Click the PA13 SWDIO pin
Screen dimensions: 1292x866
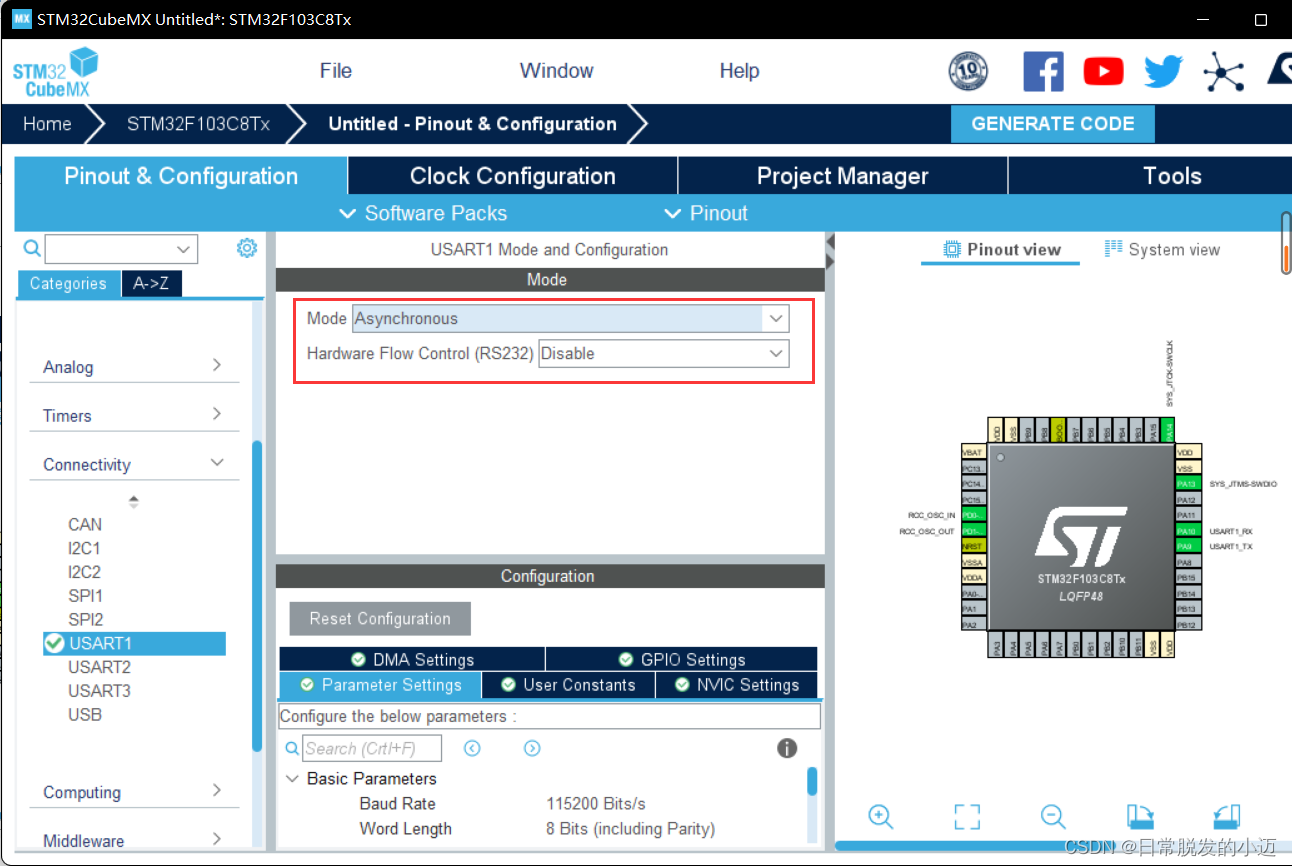(1186, 483)
